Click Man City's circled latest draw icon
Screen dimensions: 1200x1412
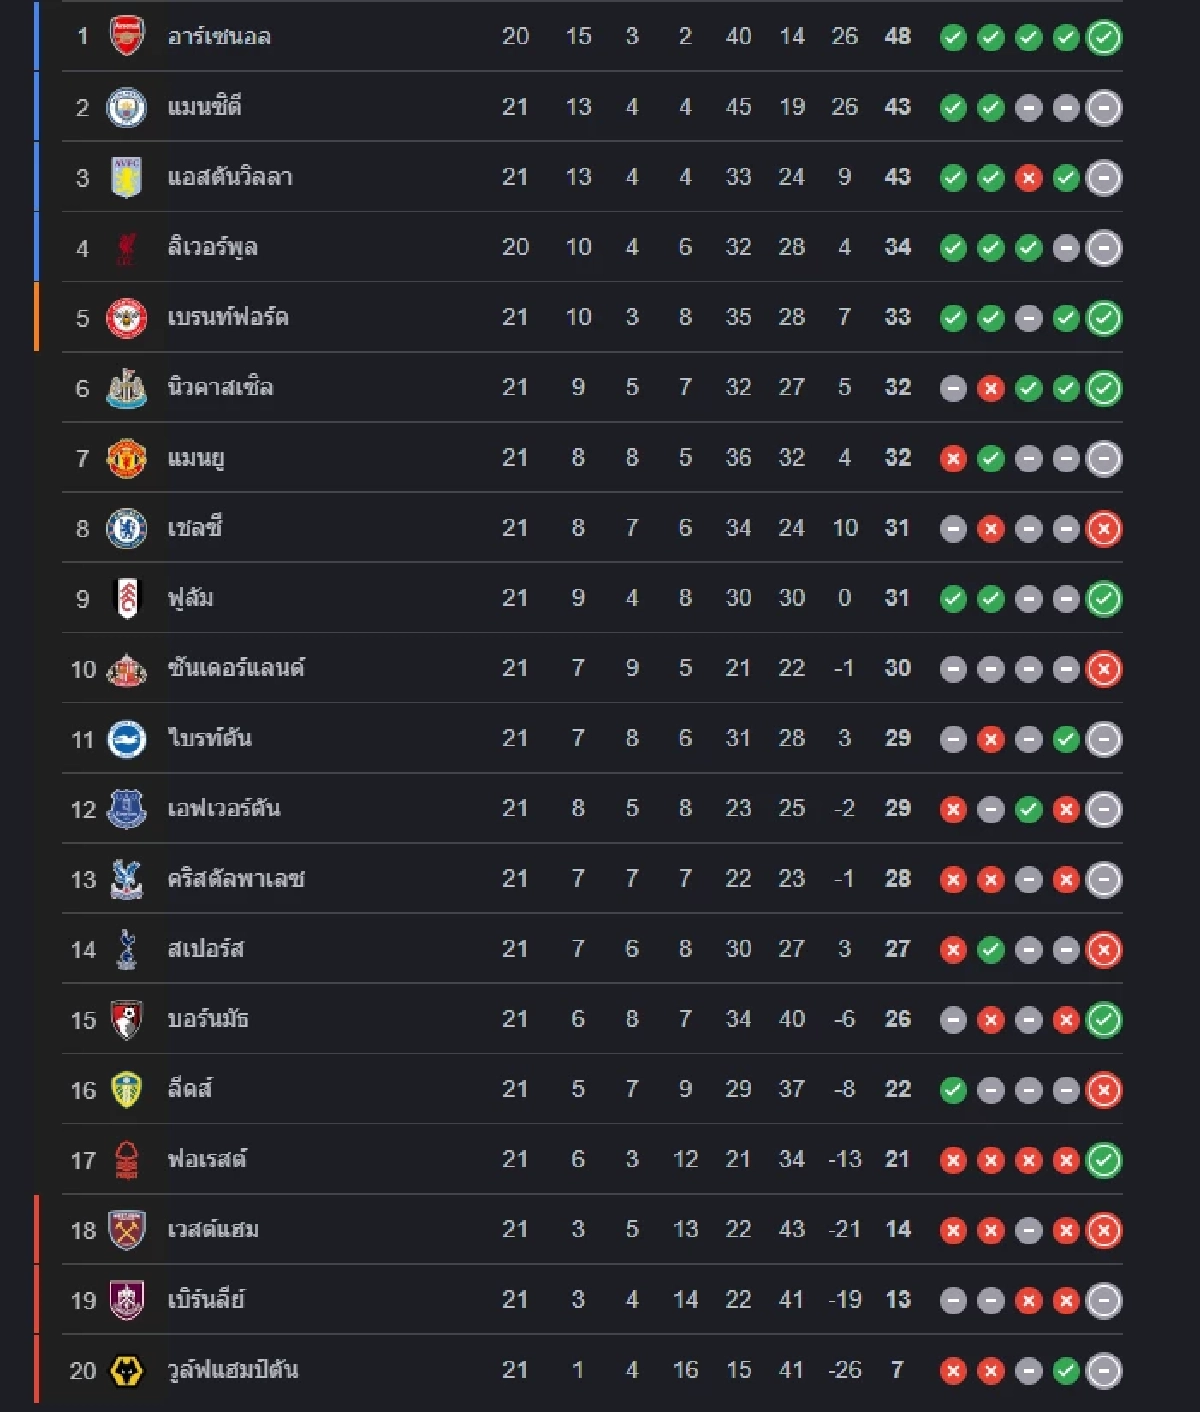click(1103, 108)
